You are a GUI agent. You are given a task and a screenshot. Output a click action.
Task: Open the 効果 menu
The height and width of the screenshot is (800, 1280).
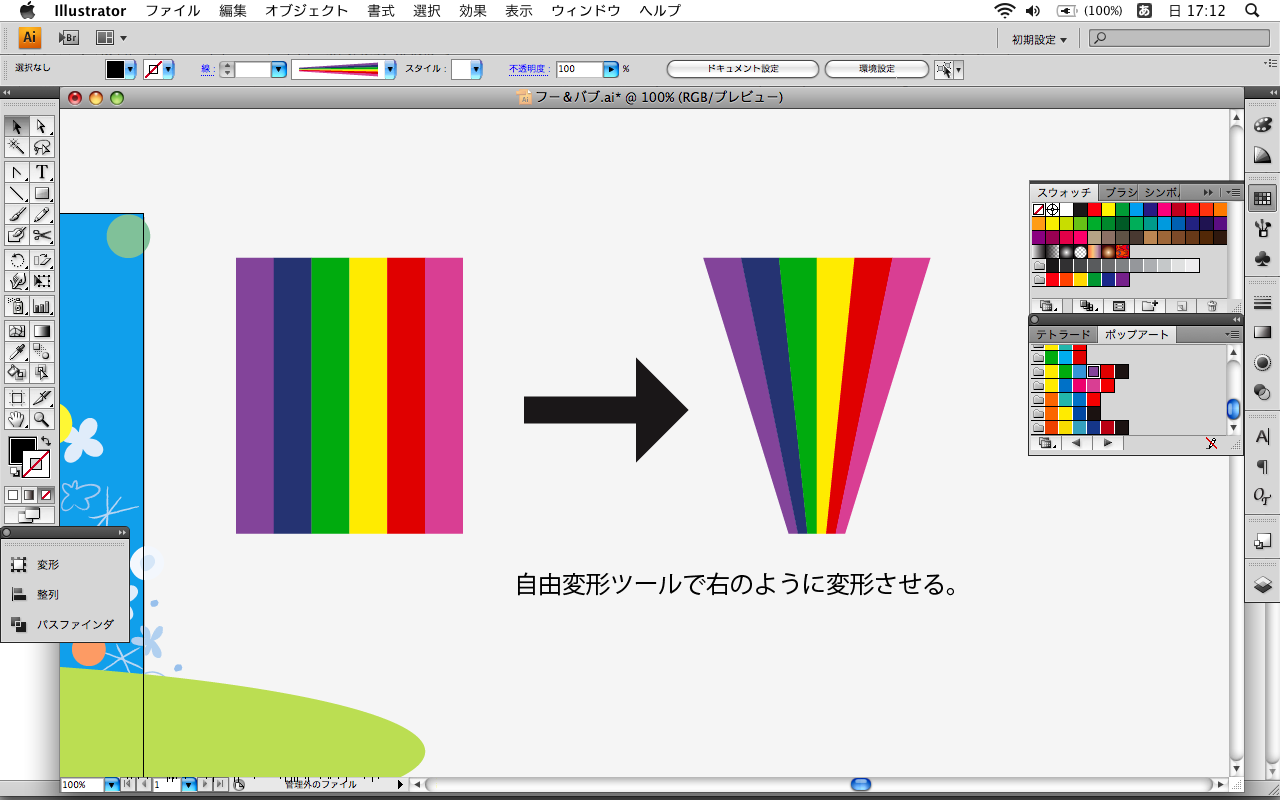coord(473,11)
